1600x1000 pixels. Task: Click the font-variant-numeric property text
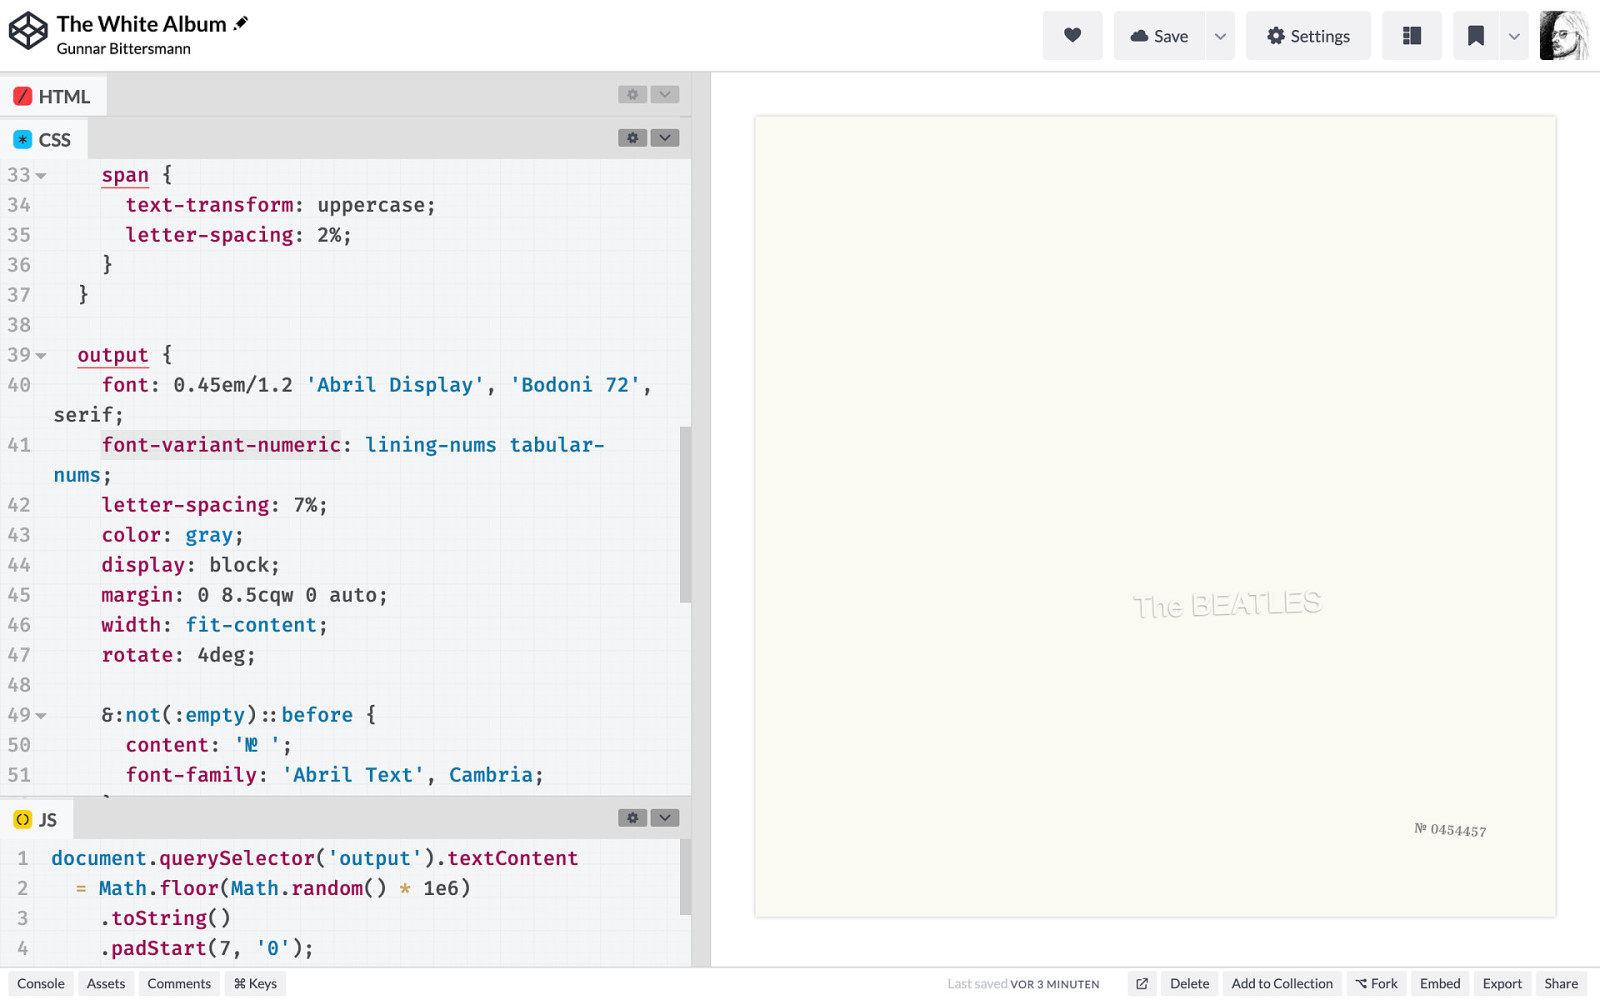(221, 445)
